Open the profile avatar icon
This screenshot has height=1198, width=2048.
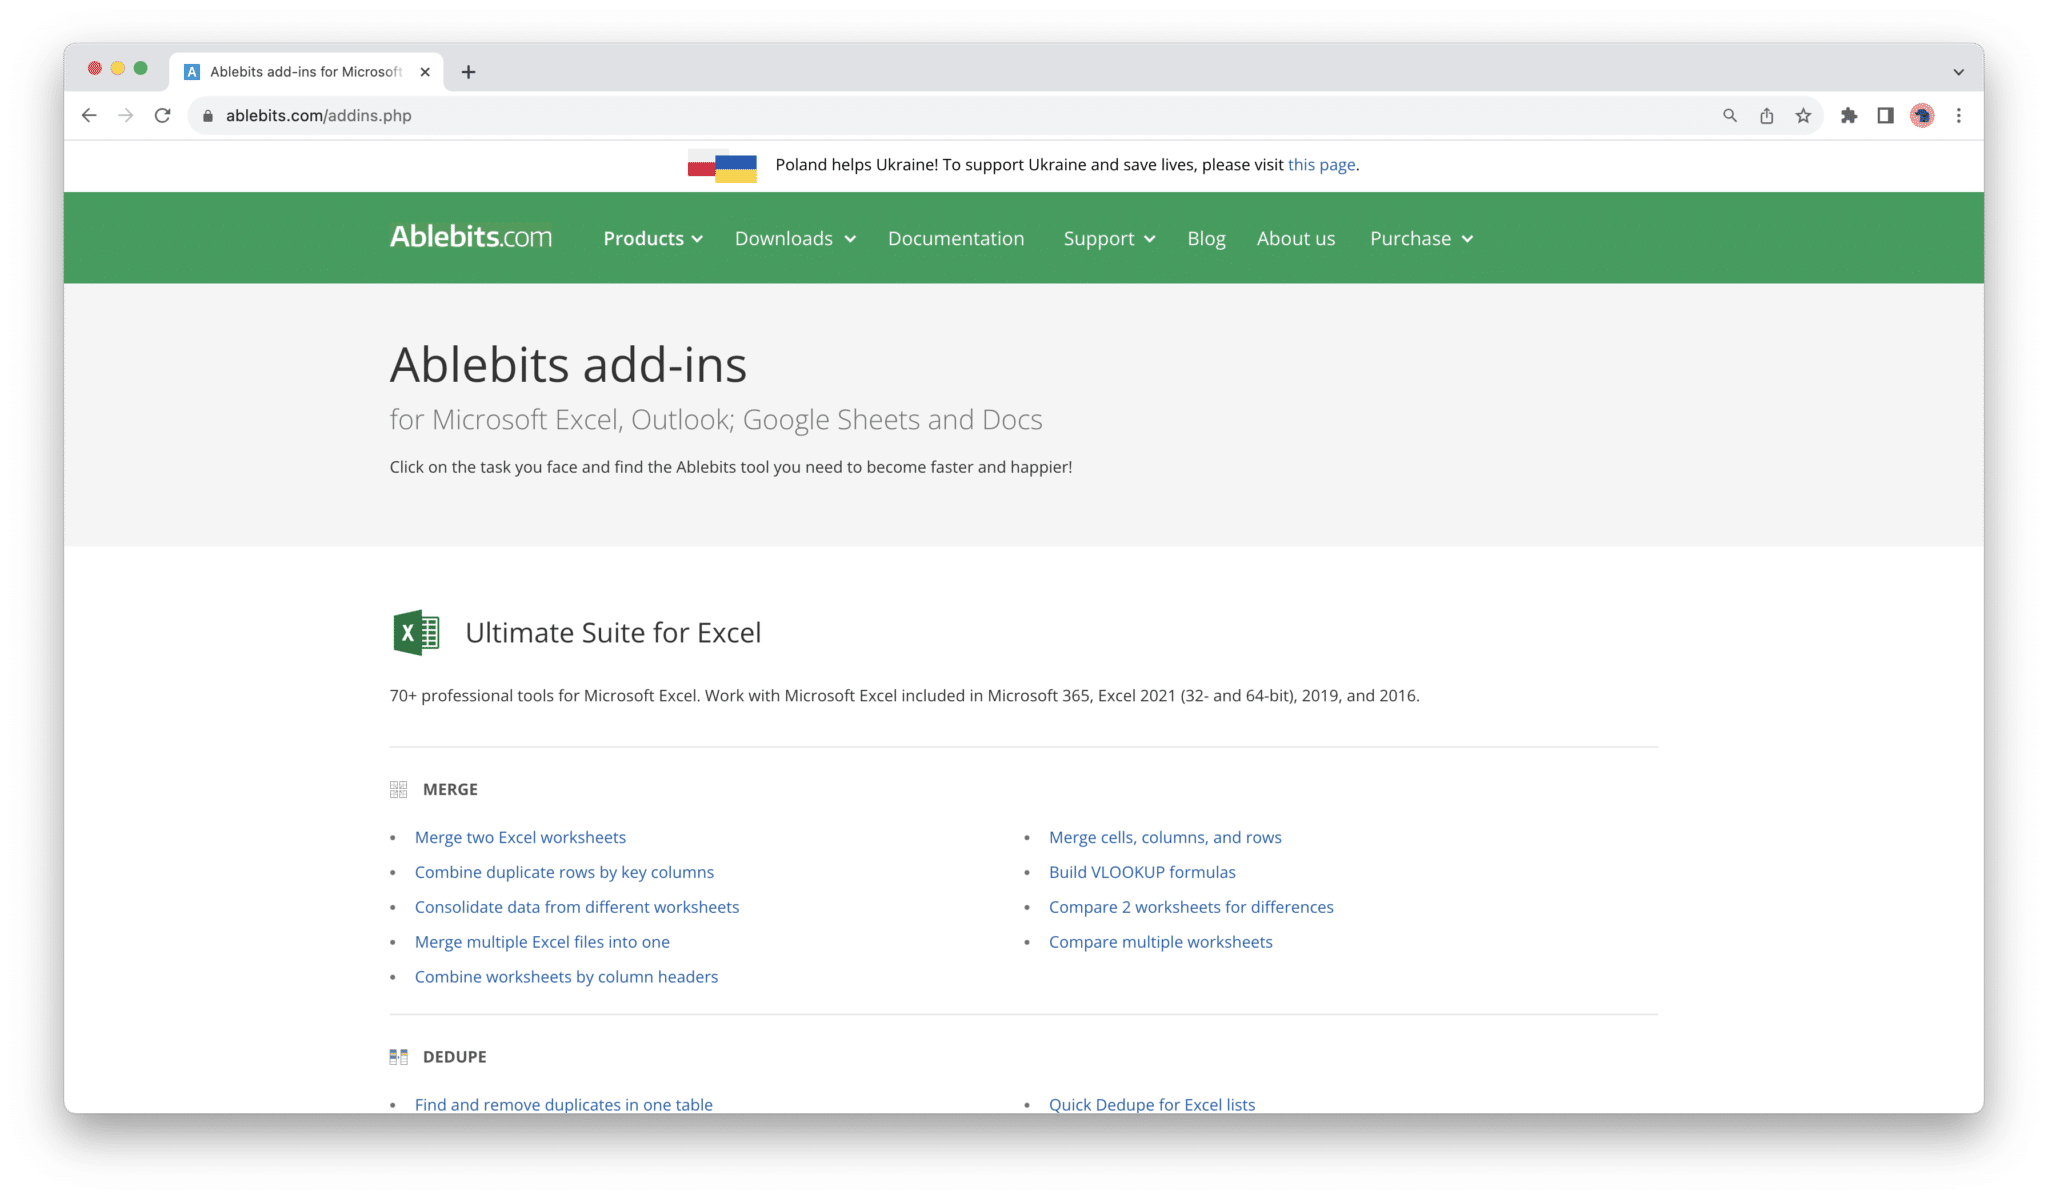(1922, 116)
